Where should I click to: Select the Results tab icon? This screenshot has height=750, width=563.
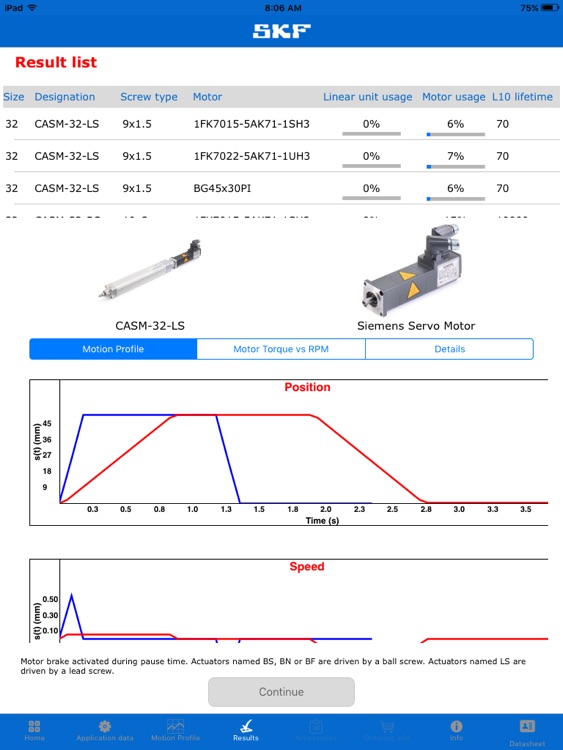pos(246,727)
